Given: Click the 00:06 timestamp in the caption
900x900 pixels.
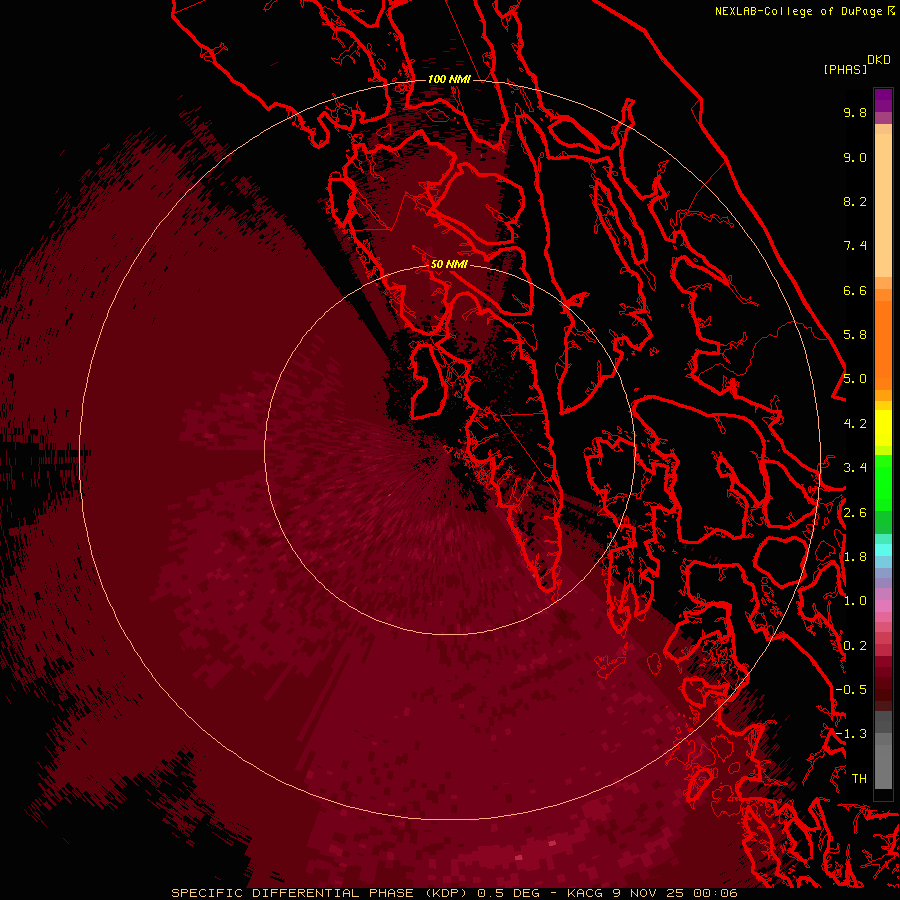Looking at the screenshot, I should coord(715,893).
